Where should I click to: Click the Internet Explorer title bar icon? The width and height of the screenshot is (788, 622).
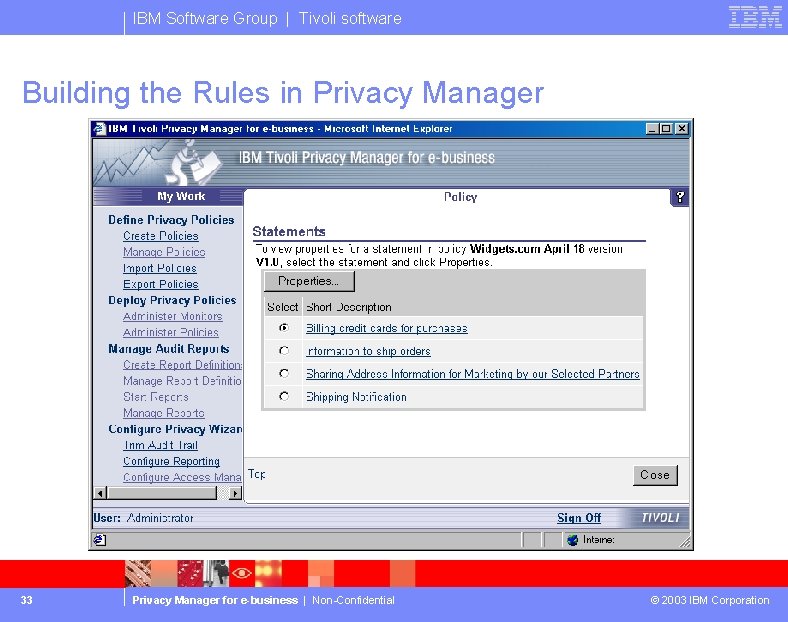coord(100,129)
